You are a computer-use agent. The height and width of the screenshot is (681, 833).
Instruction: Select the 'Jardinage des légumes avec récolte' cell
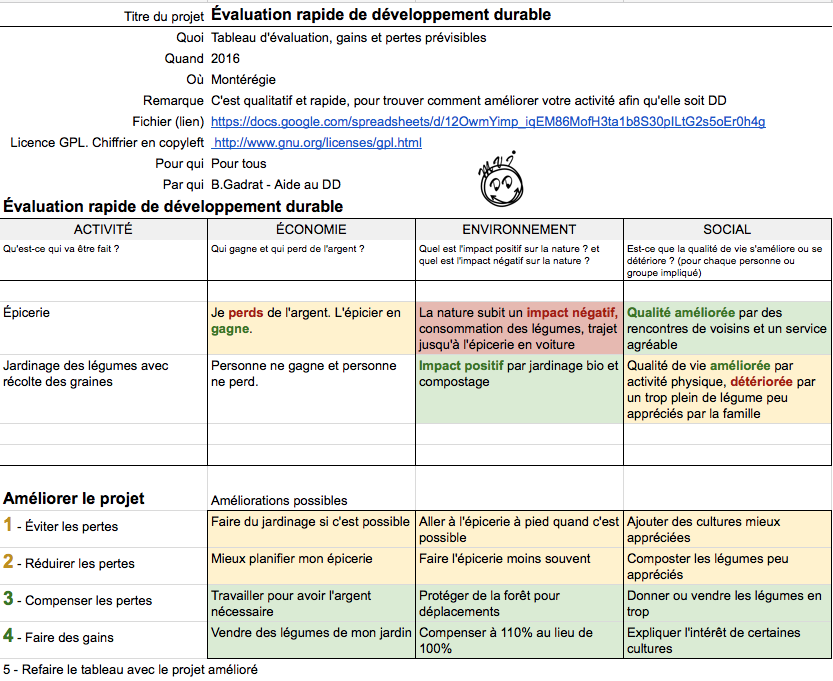point(104,389)
